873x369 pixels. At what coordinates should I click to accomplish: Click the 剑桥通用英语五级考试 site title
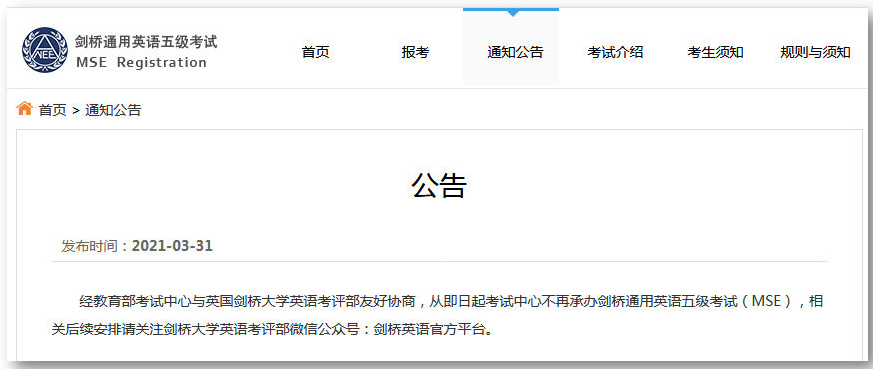(x=146, y=42)
